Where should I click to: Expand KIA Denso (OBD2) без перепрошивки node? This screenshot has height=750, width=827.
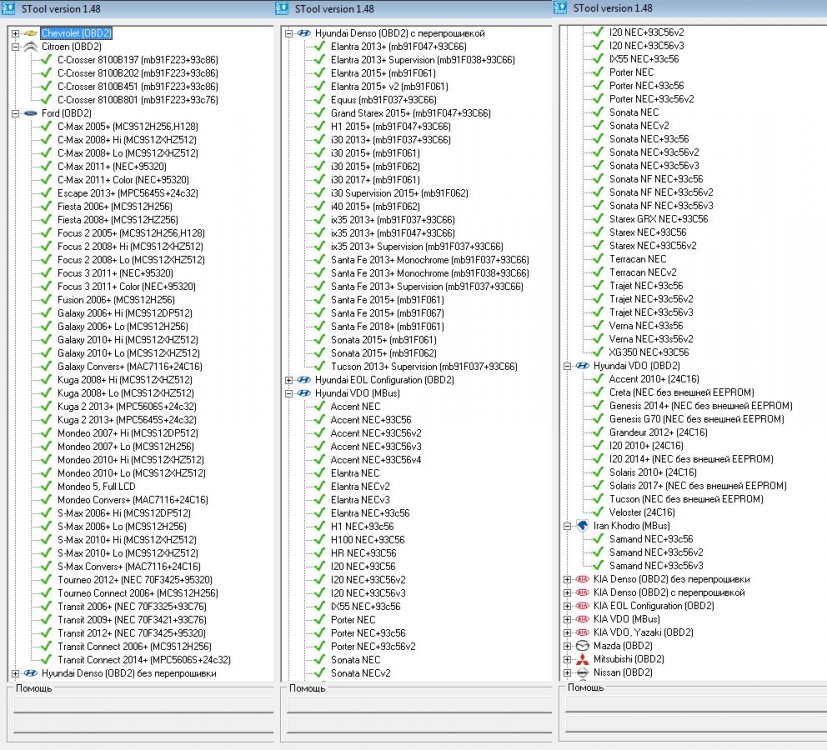coord(567,579)
